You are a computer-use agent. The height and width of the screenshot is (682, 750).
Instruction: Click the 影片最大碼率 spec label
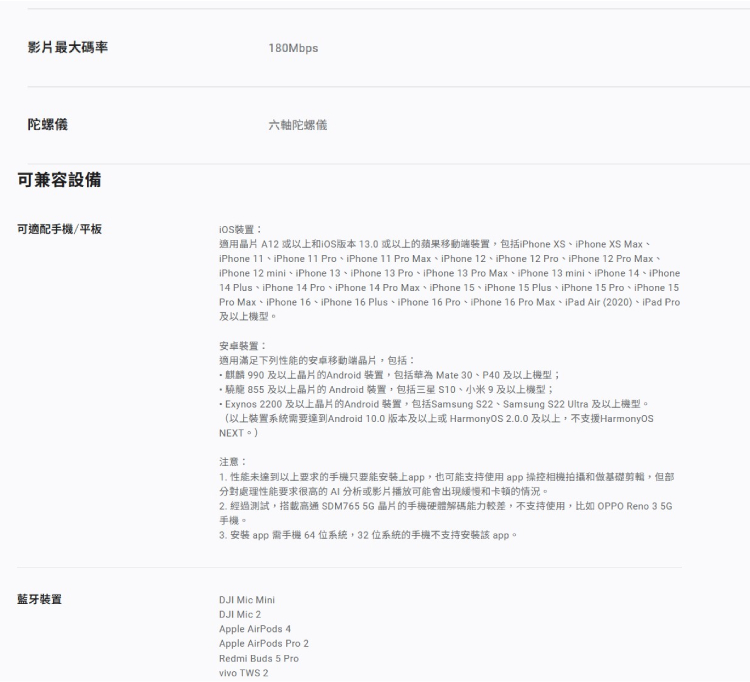coord(68,47)
